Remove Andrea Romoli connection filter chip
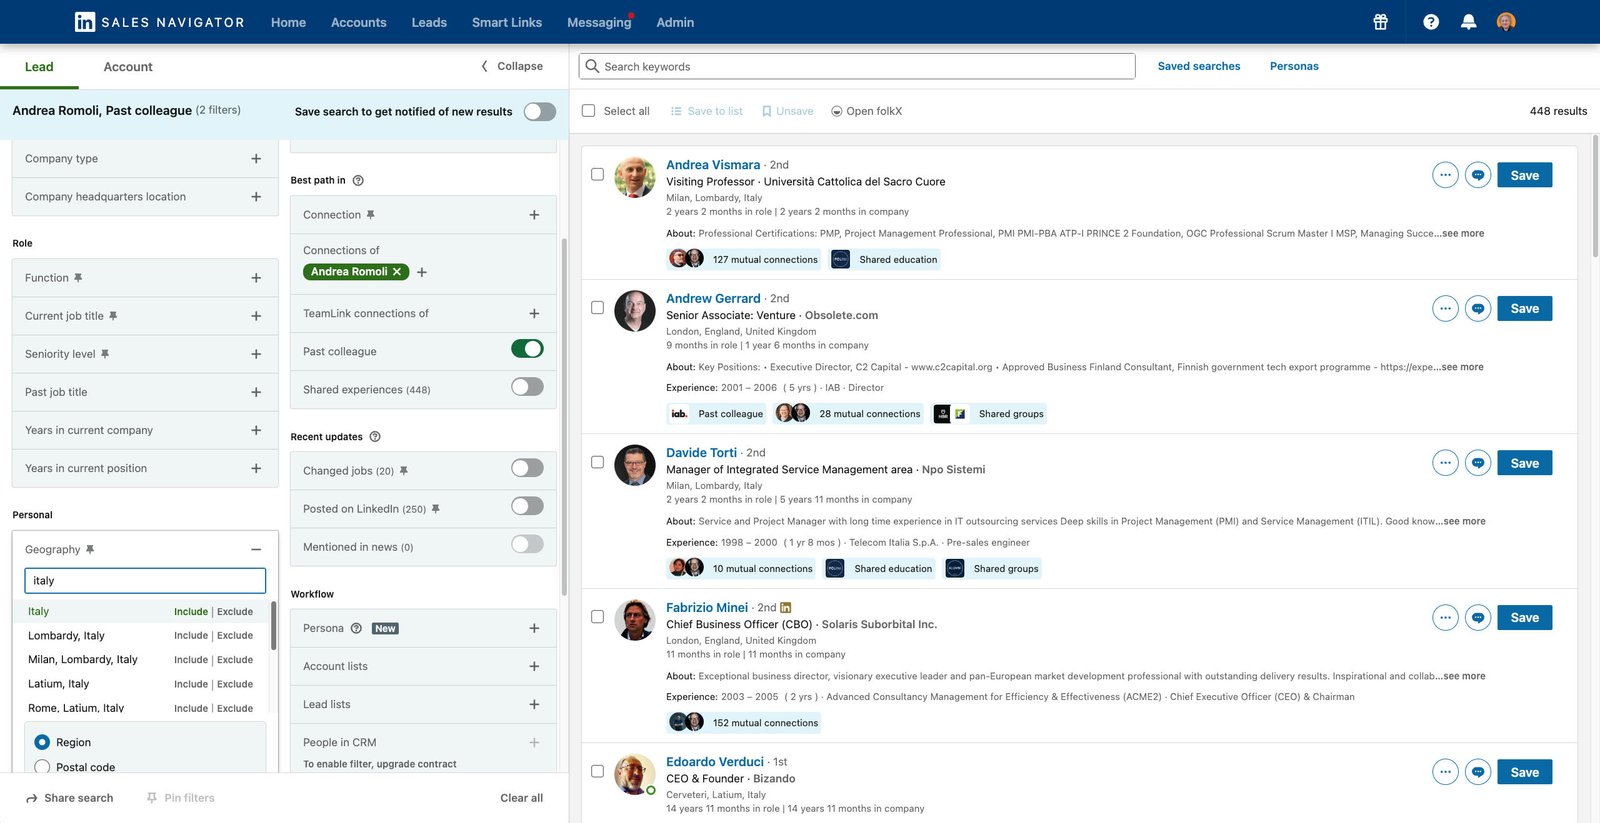 (397, 272)
